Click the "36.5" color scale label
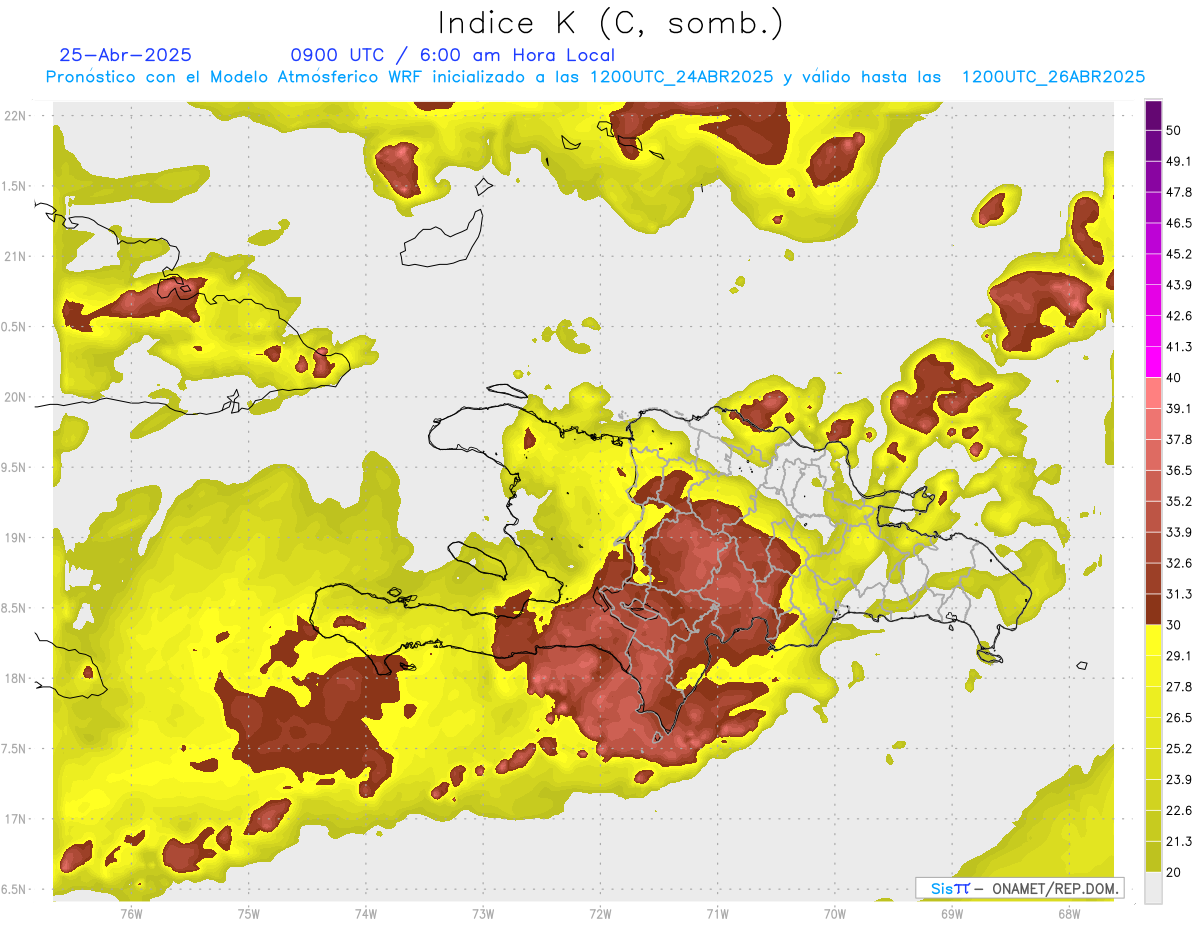Image resolution: width=1200 pixels, height=927 pixels. 1179,470
